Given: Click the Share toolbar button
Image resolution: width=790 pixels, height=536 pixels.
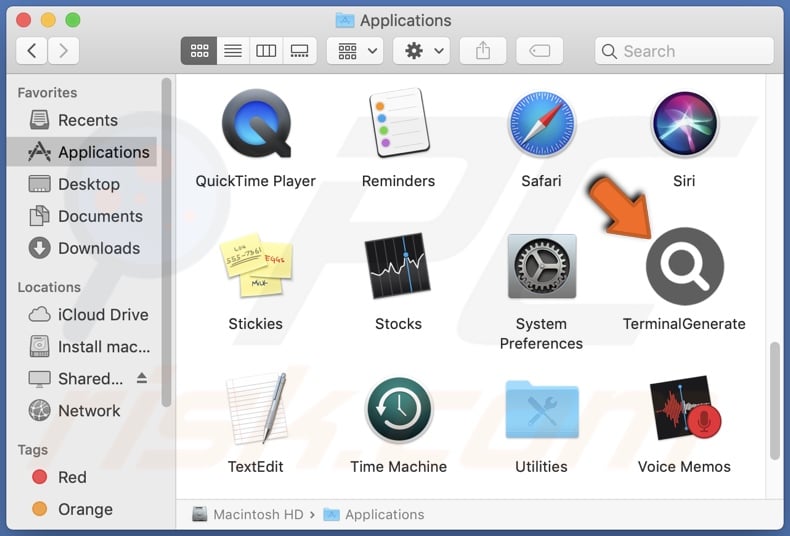Looking at the screenshot, I should [483, 51].
